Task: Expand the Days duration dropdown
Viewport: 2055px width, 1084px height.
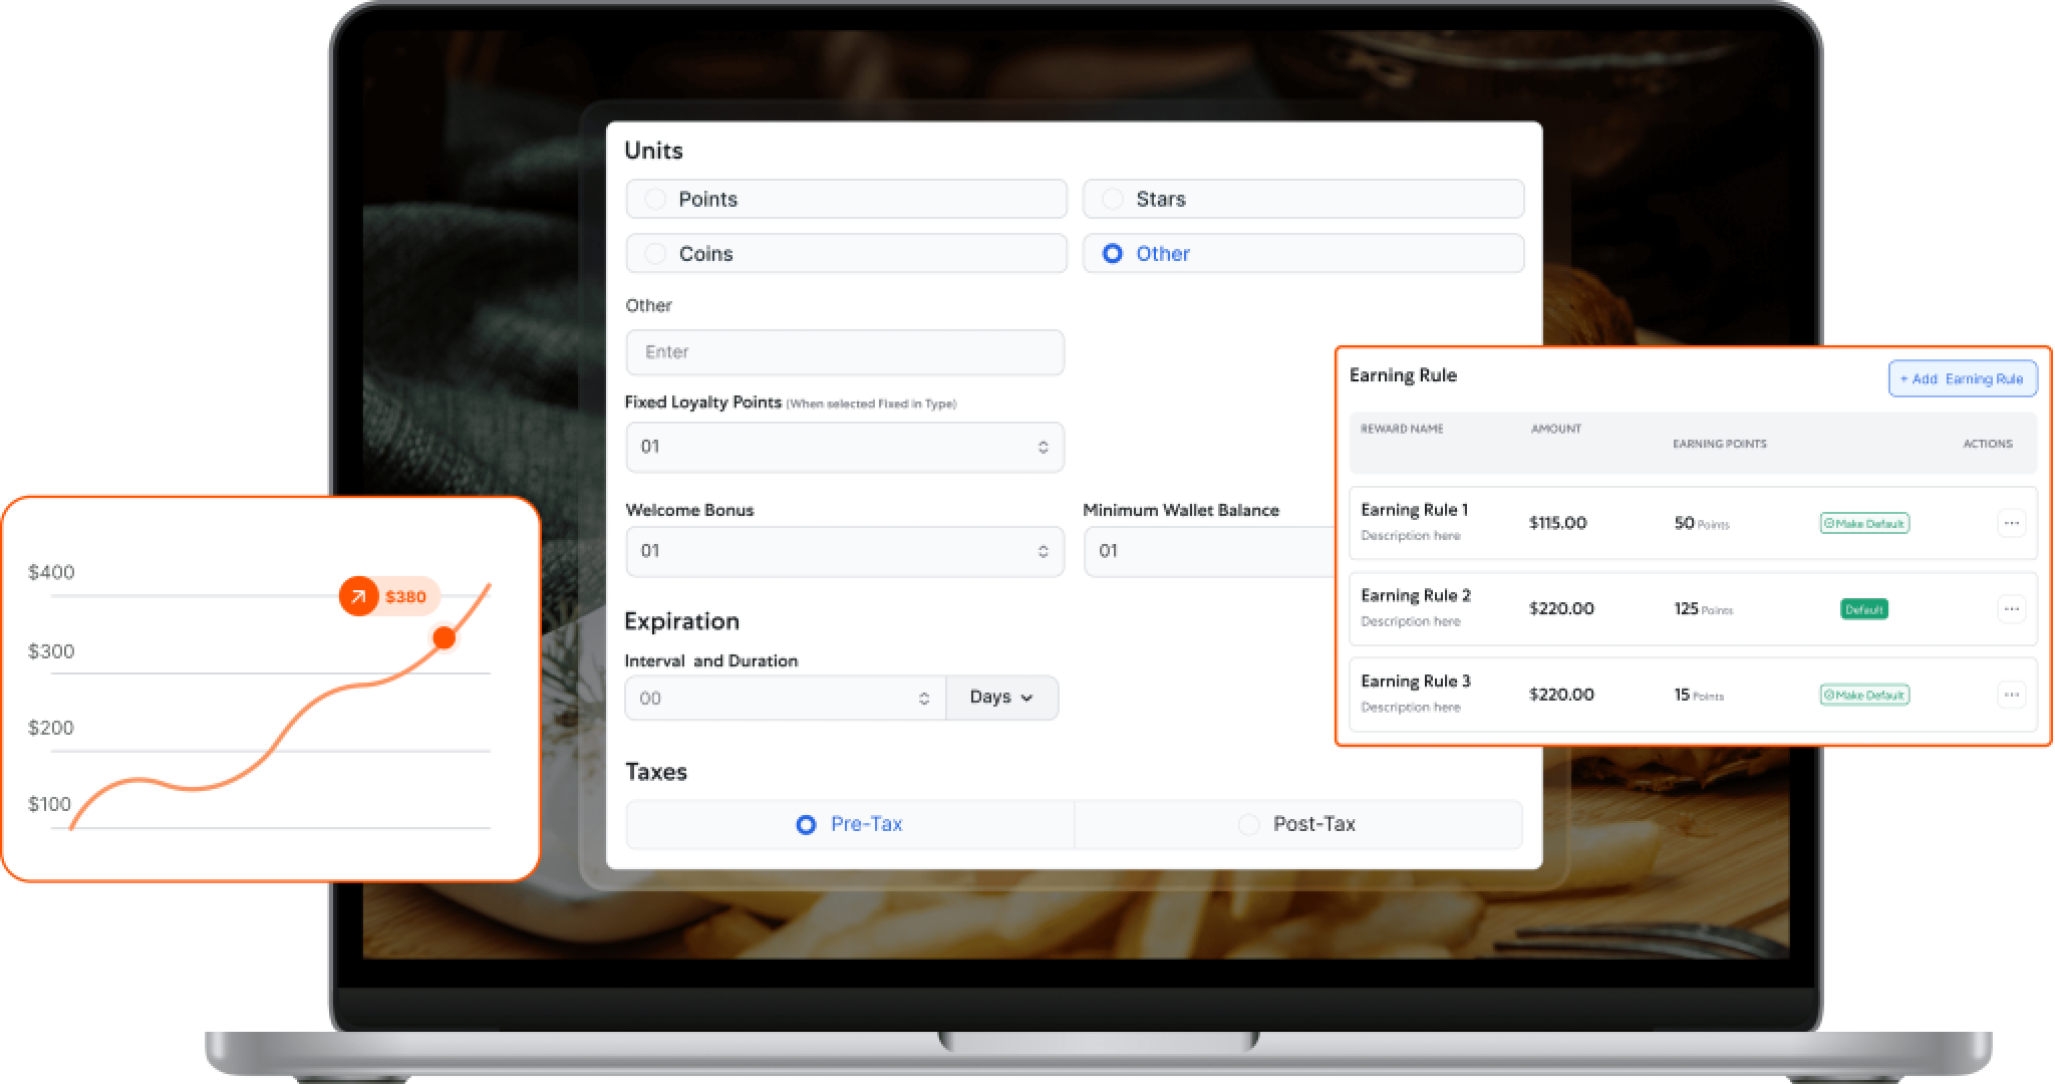Action: coord(1001,697)
